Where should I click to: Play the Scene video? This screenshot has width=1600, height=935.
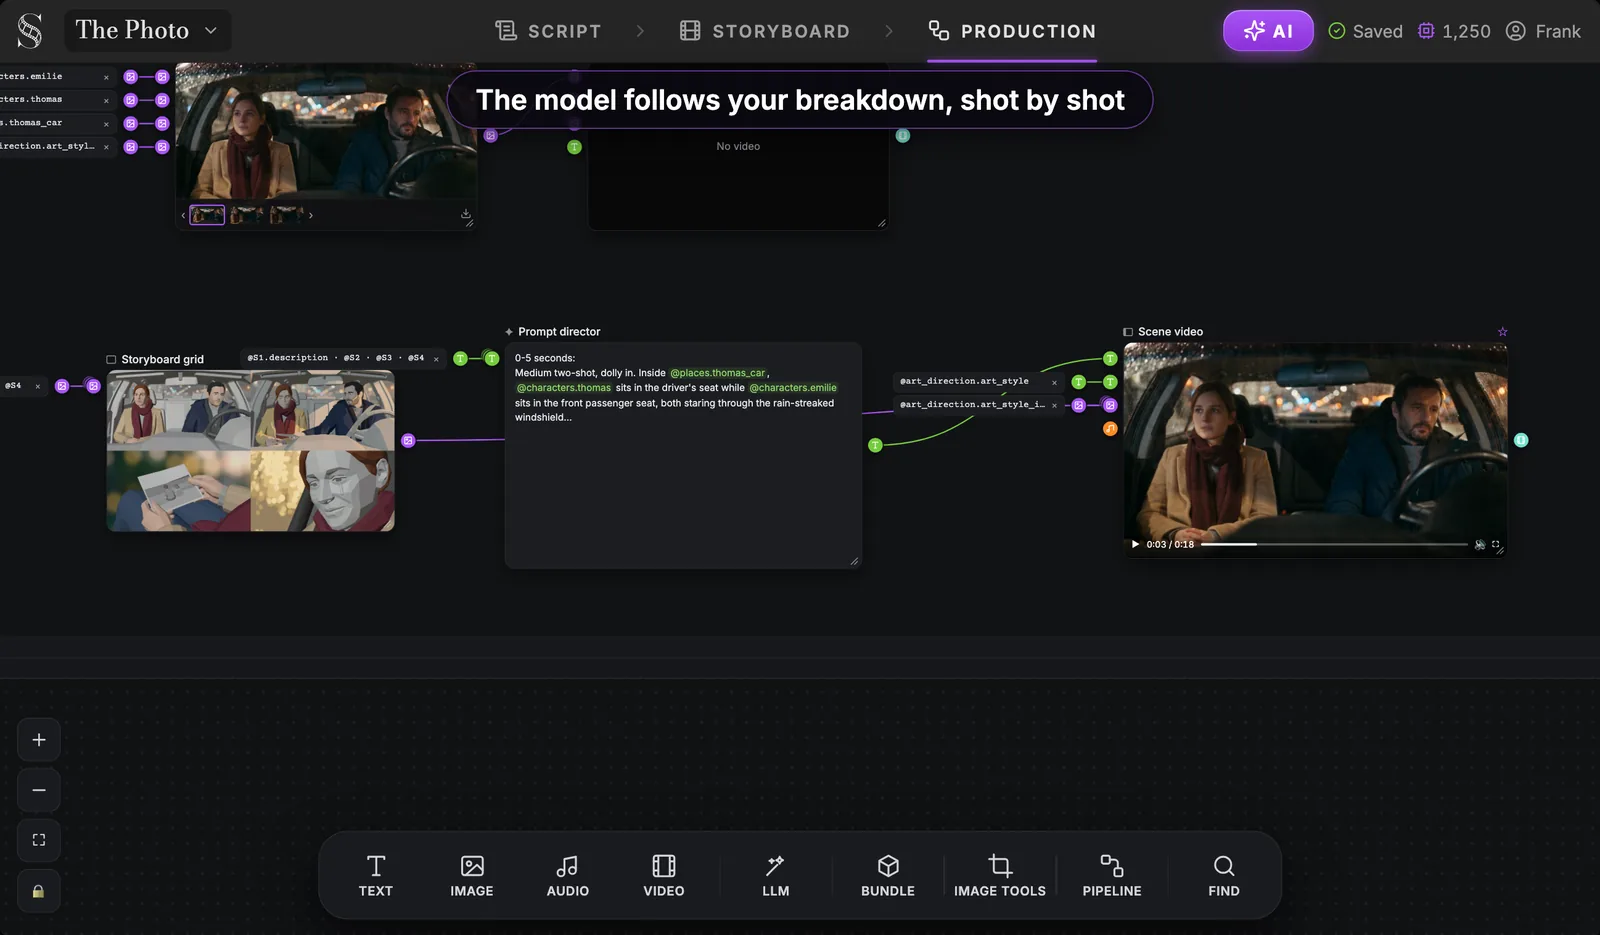click(1135, 545)
